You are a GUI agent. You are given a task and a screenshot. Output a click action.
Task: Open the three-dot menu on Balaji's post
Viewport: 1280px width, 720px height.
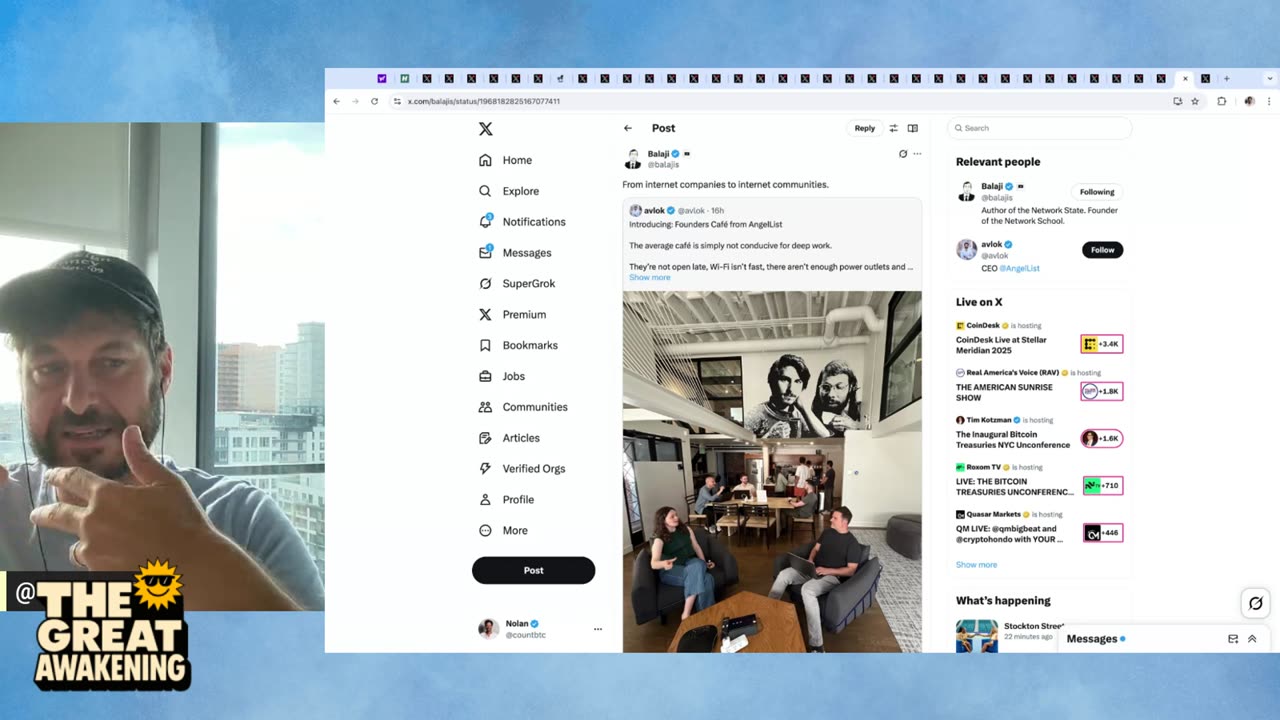click(917, 154)
